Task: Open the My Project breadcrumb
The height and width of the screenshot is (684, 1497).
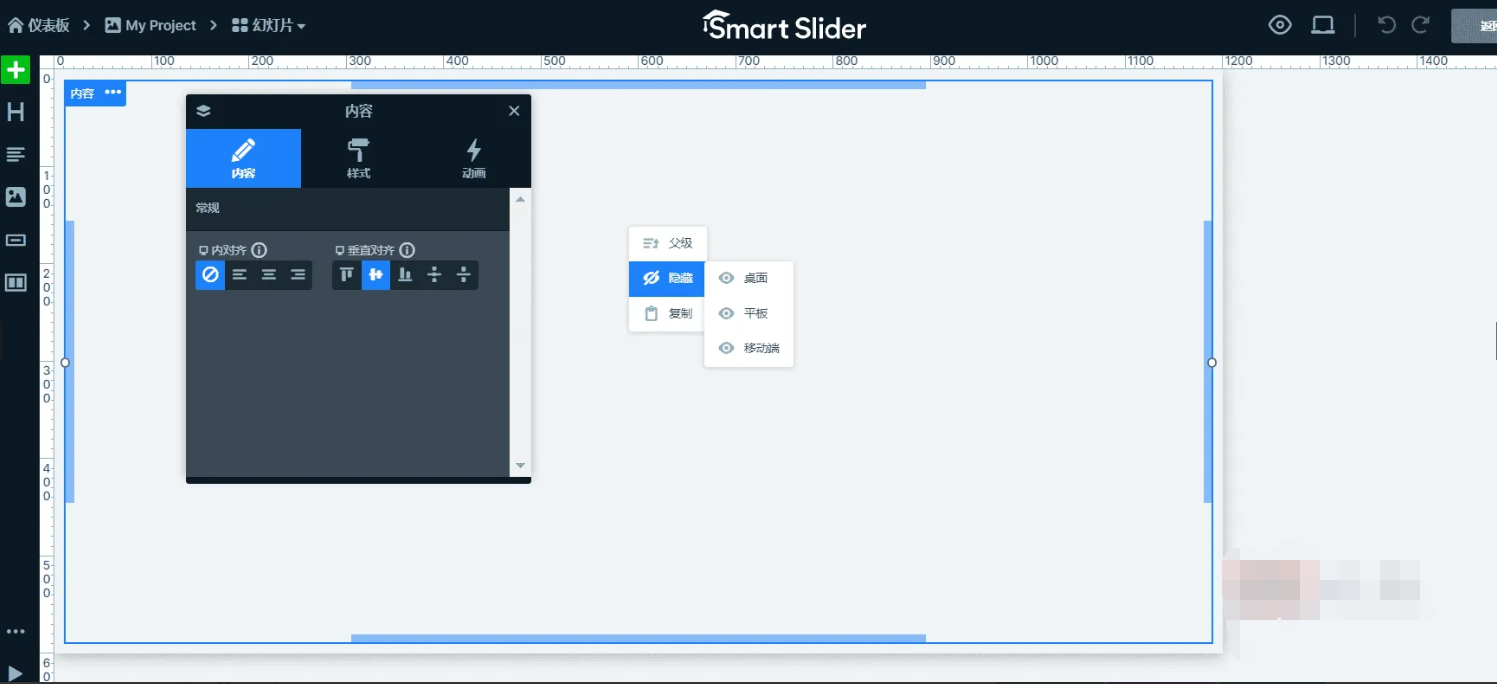Action: click(x=150, y=25)
